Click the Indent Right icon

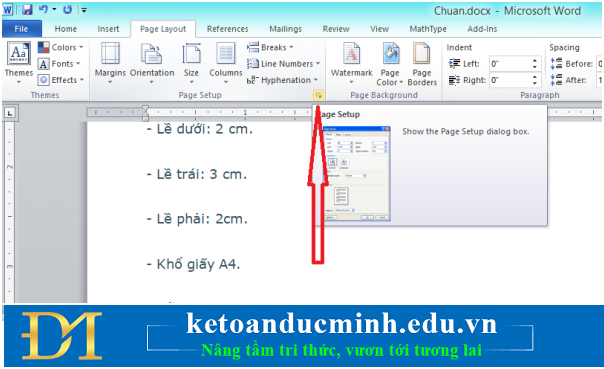[x=455, y=80]
